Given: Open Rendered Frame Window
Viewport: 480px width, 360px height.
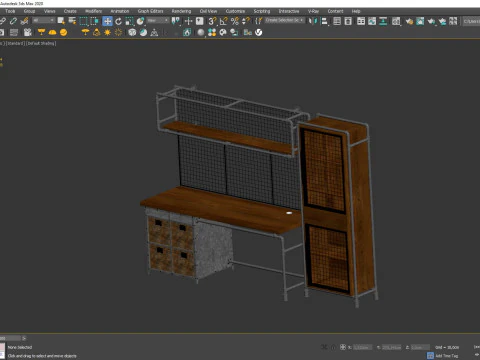Looking at the screenshot, I should (420, 21).
